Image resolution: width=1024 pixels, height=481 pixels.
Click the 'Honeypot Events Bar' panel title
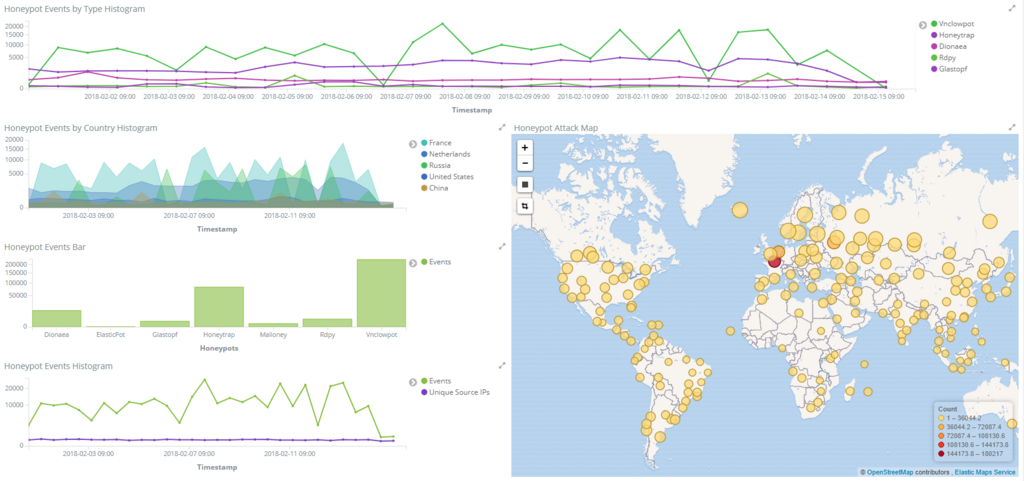tap(45, 247)
